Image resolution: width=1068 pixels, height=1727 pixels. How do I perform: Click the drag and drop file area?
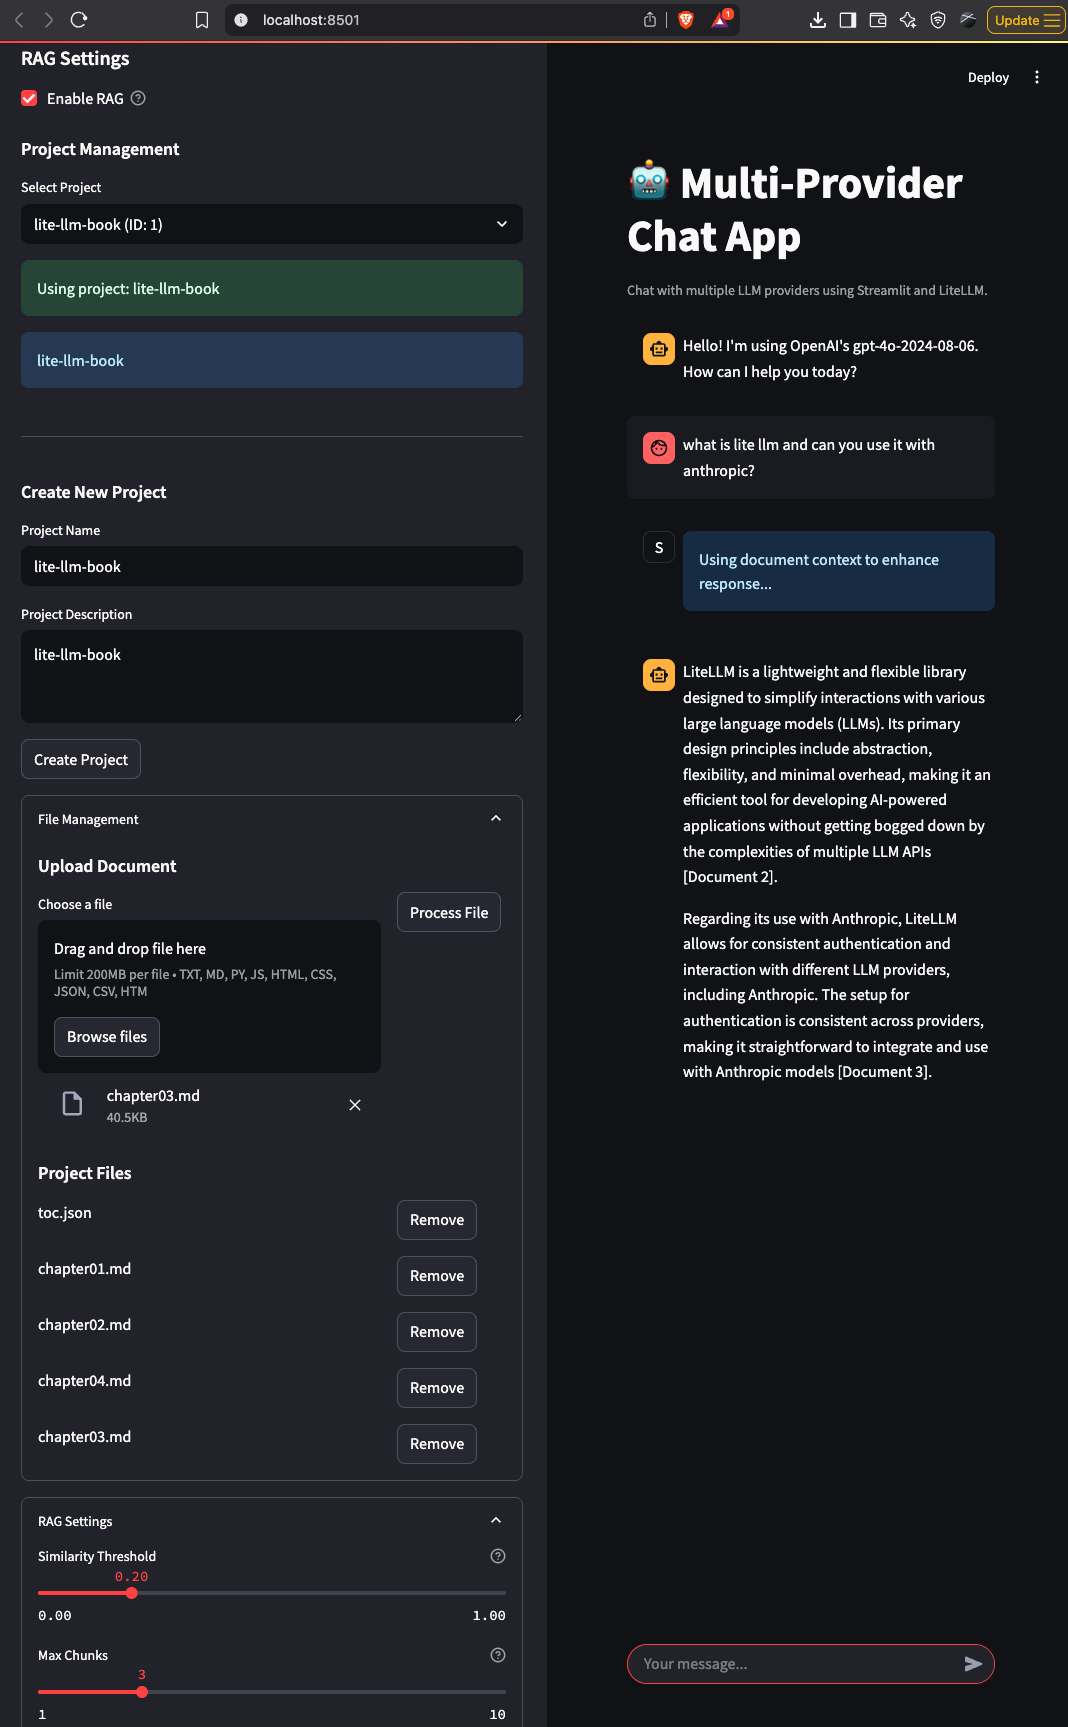(209, 996)
